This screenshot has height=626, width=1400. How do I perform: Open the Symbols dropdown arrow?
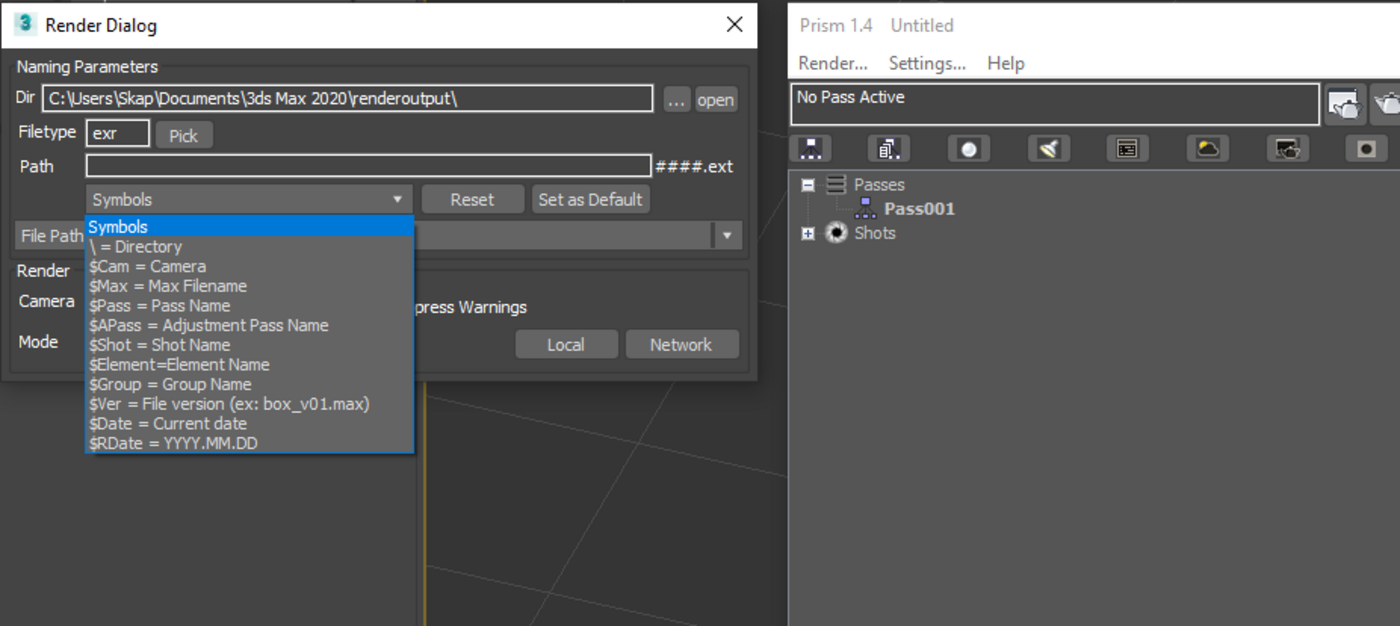[397, 199]
